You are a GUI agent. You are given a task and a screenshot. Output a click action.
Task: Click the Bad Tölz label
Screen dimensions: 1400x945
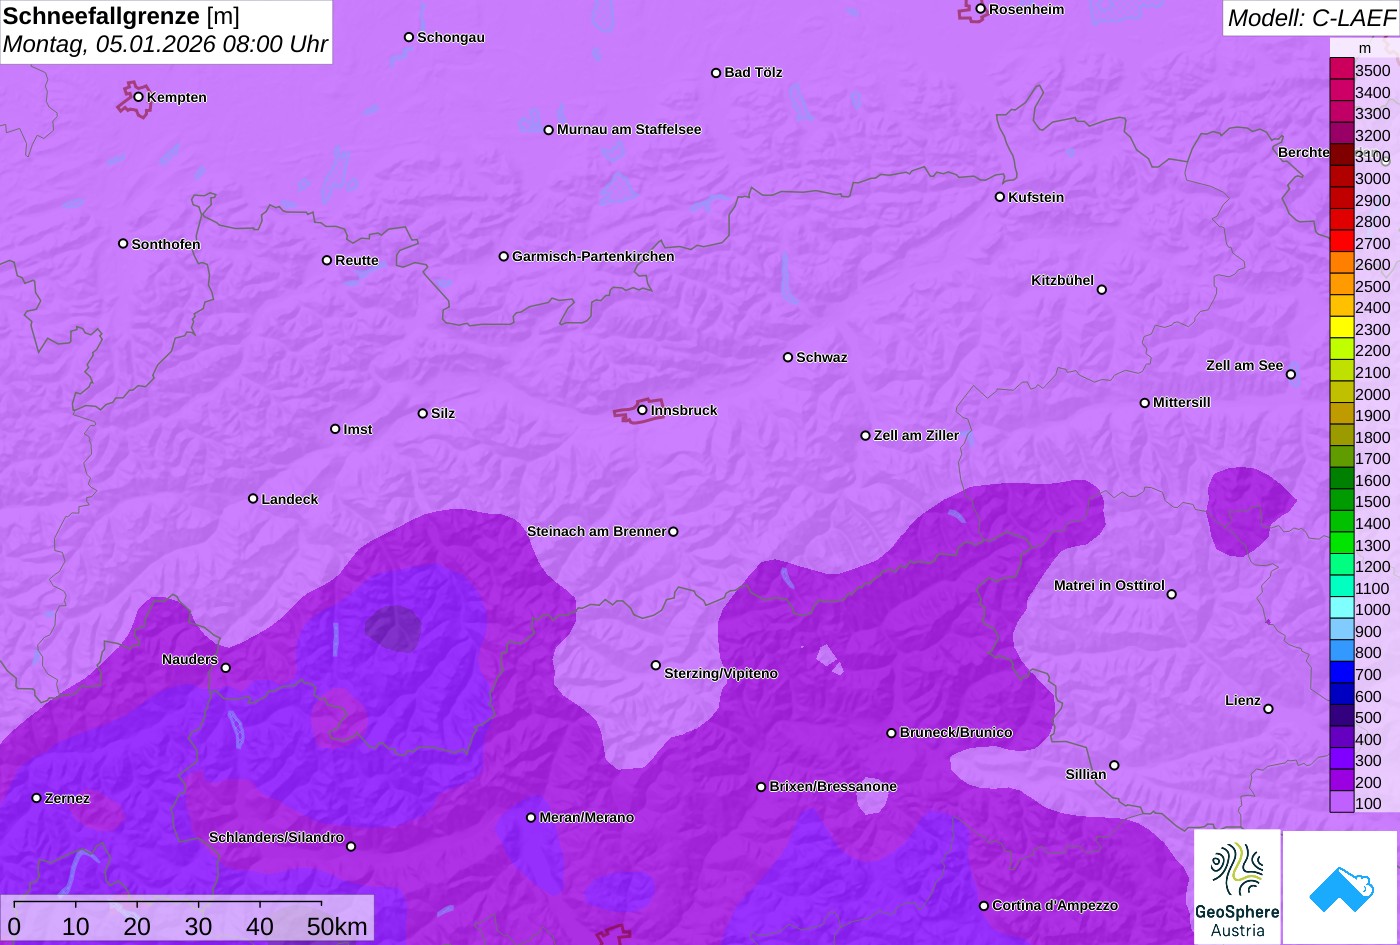[x=753, y=72]
